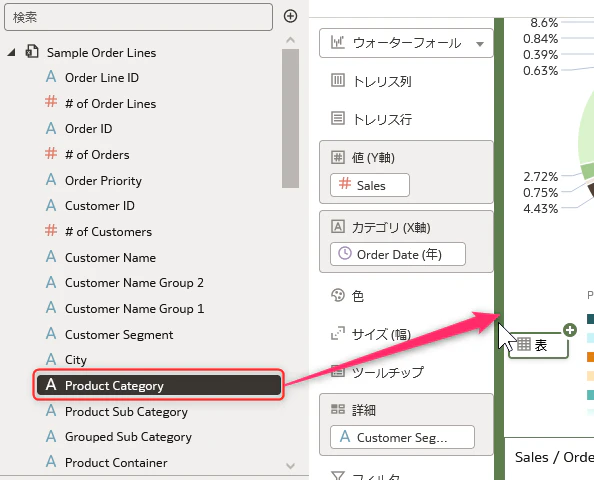594x480 pixels.
Task: Click the Customer Seg... chip in 詳細
Action: (402, 437)
